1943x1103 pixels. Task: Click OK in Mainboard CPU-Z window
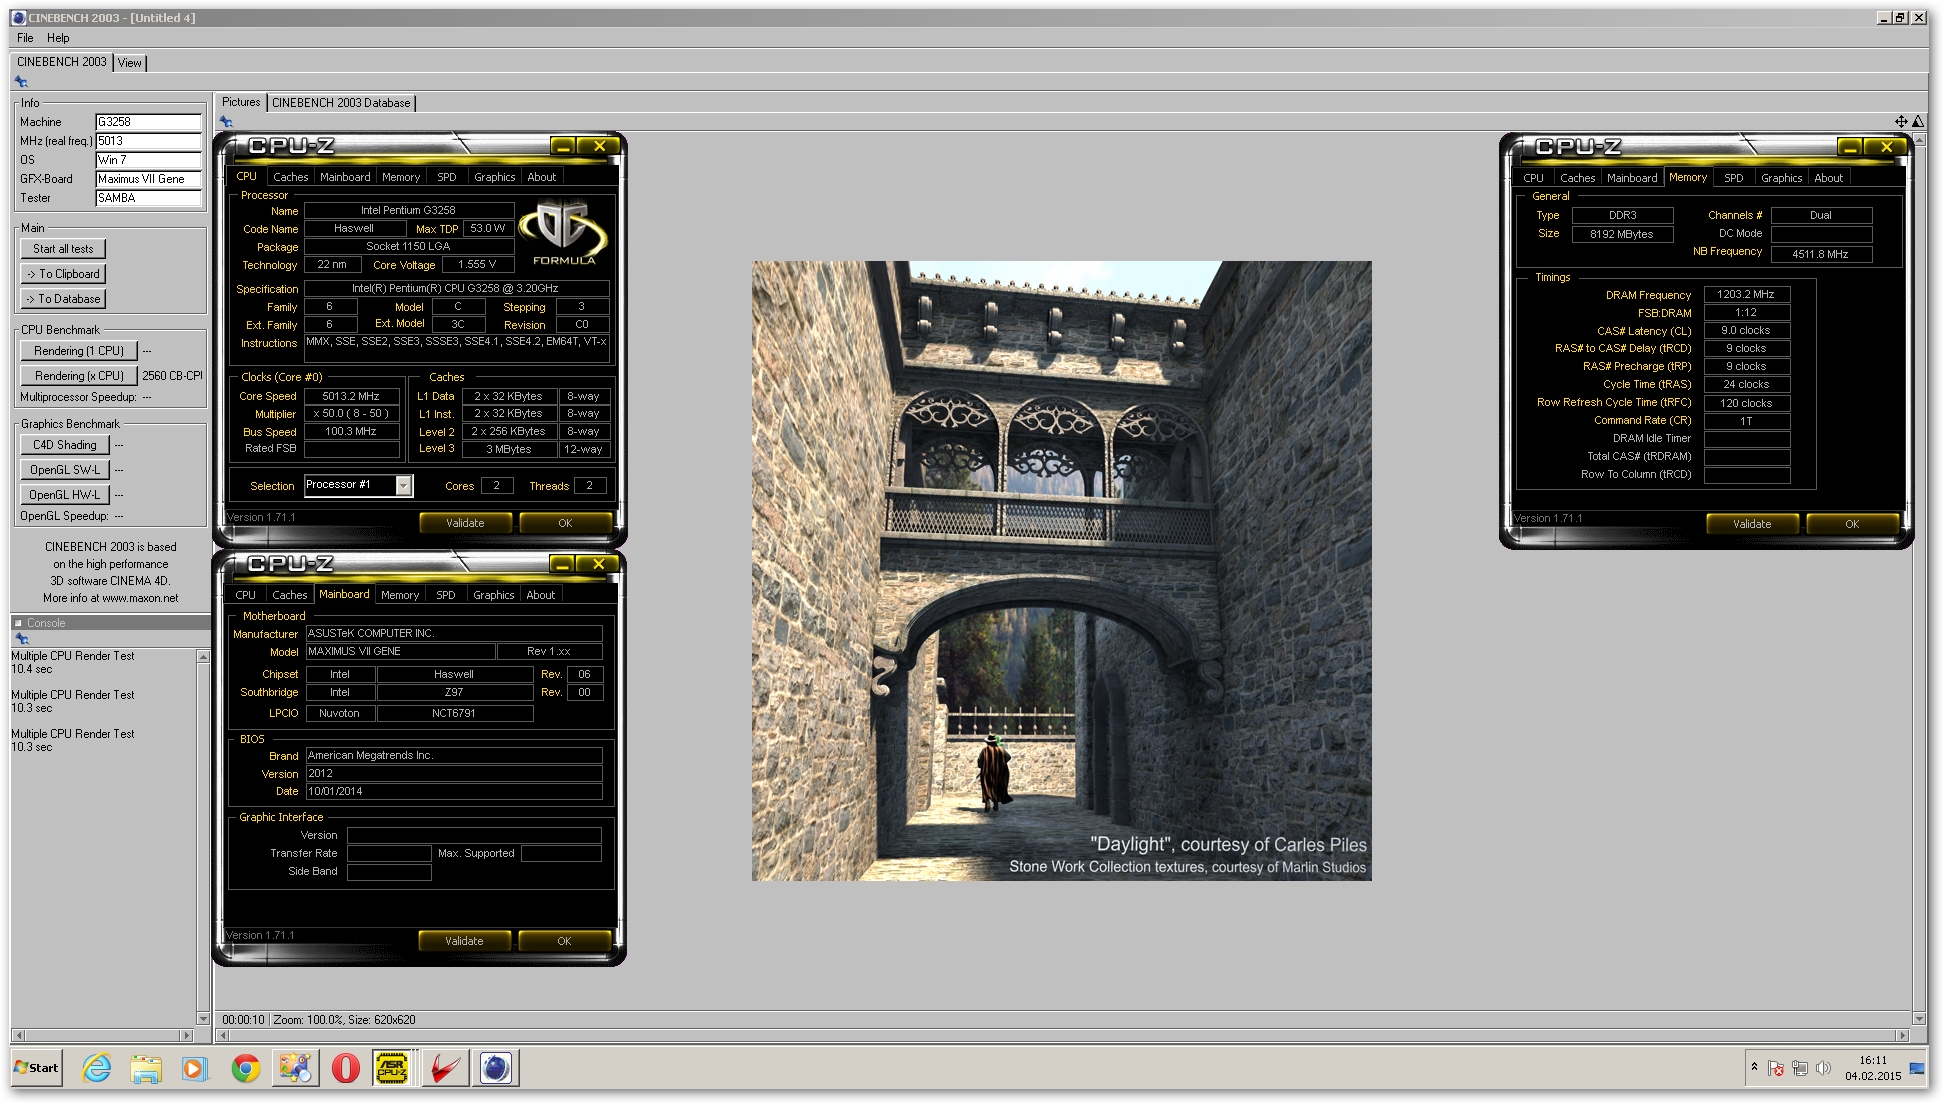click(564, 941)
